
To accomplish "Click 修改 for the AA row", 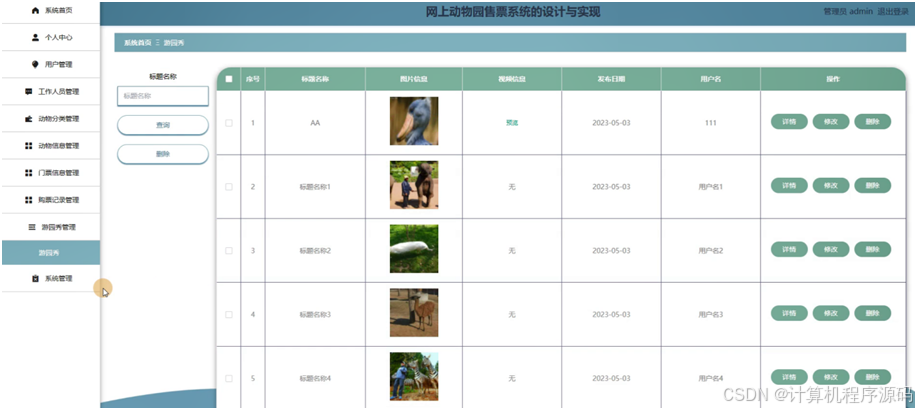I will coord(831,122).
